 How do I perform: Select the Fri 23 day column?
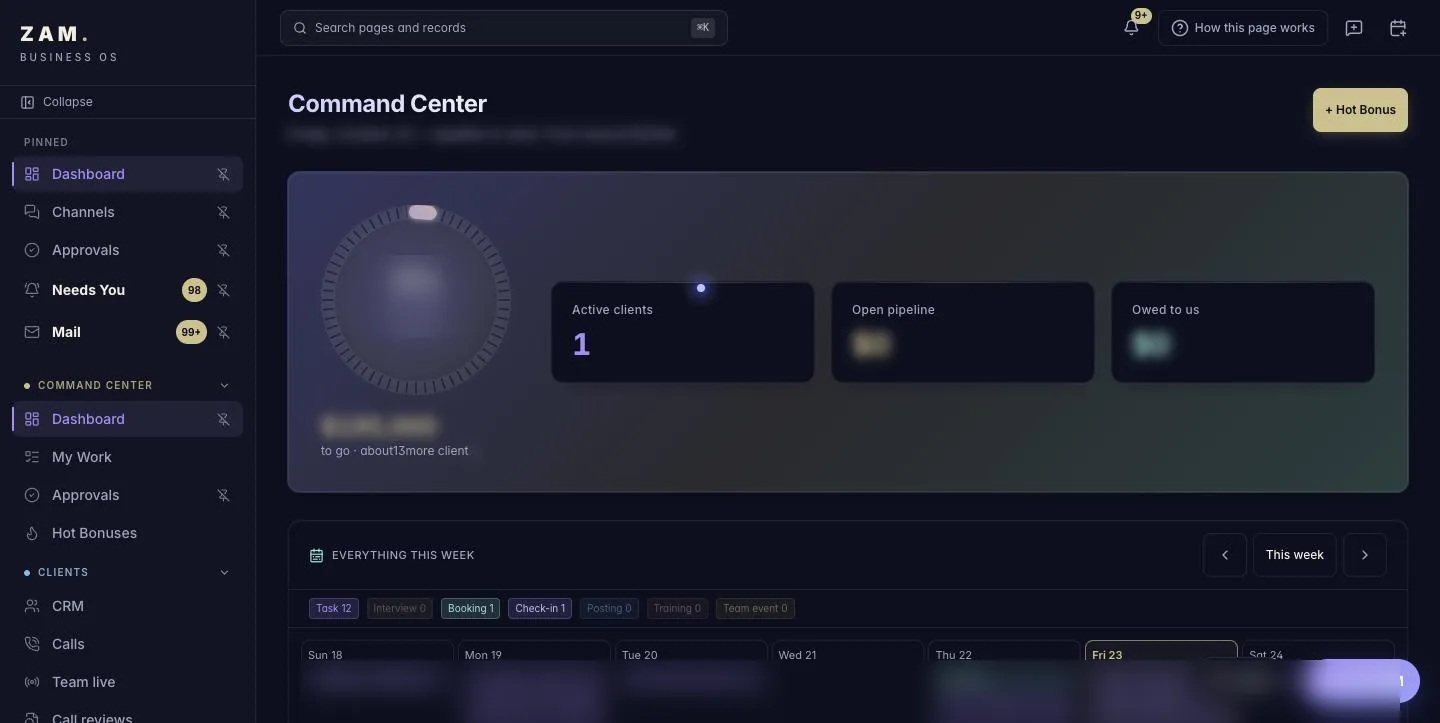click(1161, 680)
